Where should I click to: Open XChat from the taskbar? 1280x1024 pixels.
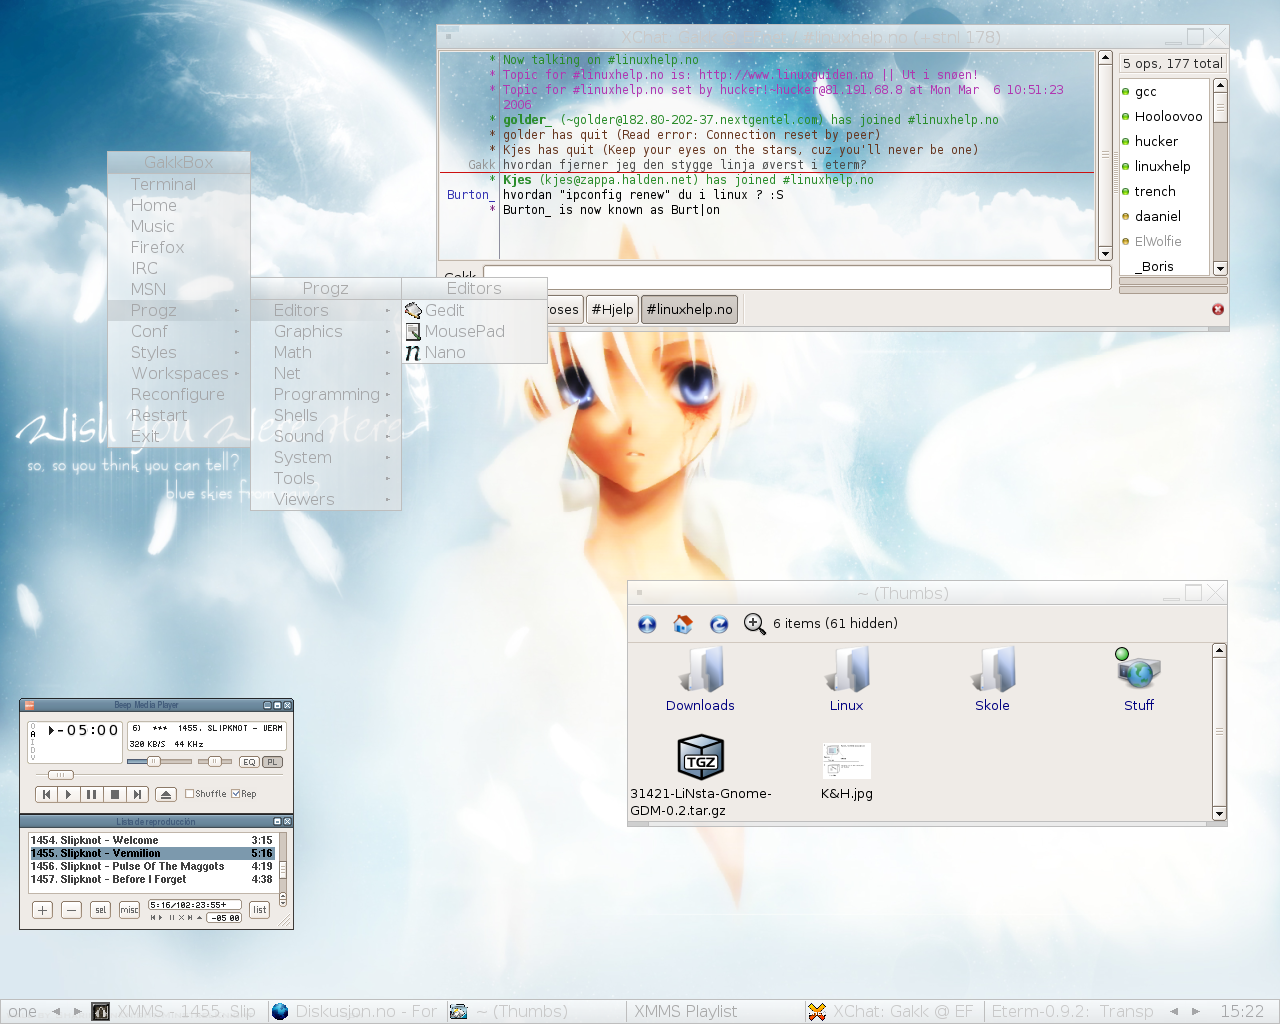pyautogui.click(x=892, y=1012)
